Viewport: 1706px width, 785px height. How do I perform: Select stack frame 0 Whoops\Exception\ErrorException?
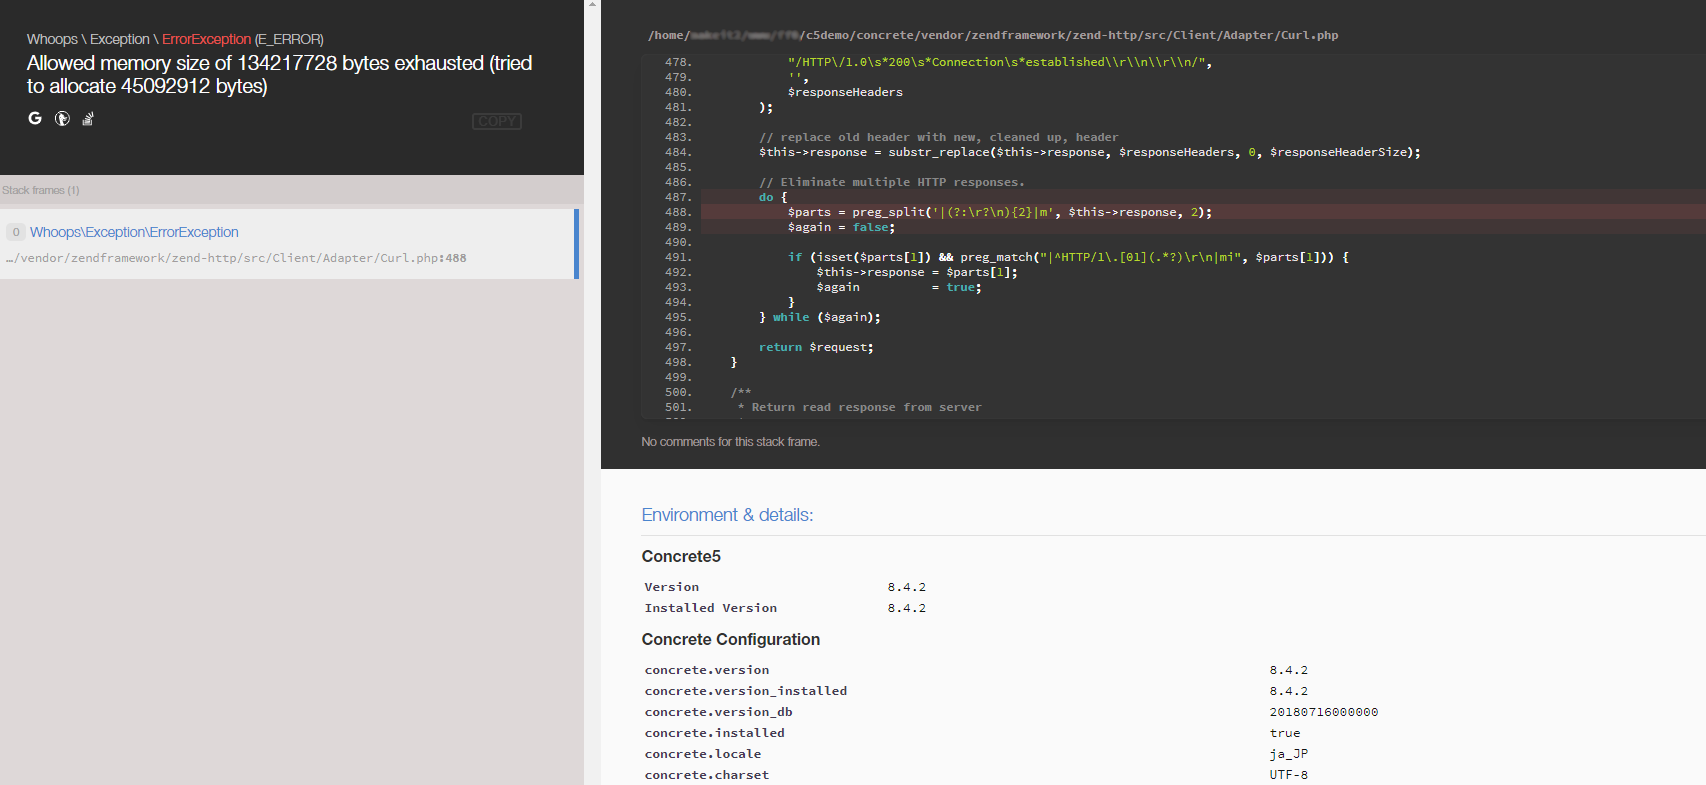[288, 244]
